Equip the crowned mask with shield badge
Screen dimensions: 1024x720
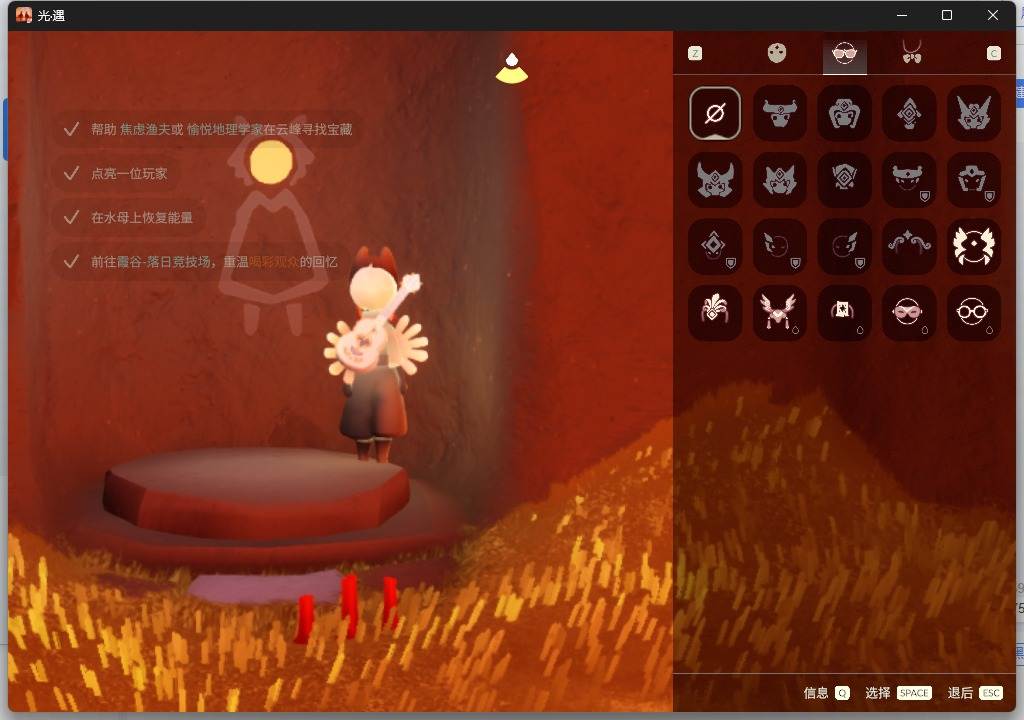click(x=973, y=180)
